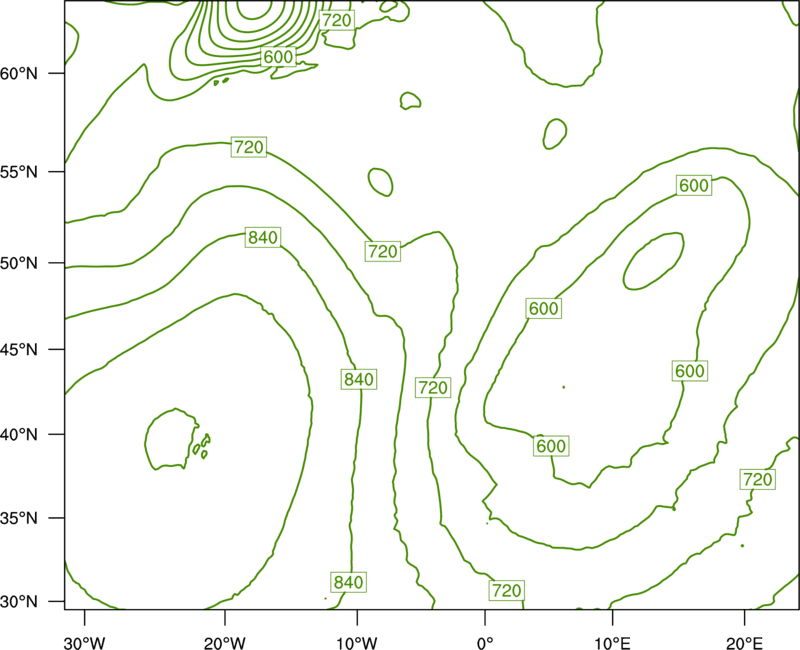
Task: Select the 20°E longitude axis label
Action: click(x=744, y=643)
